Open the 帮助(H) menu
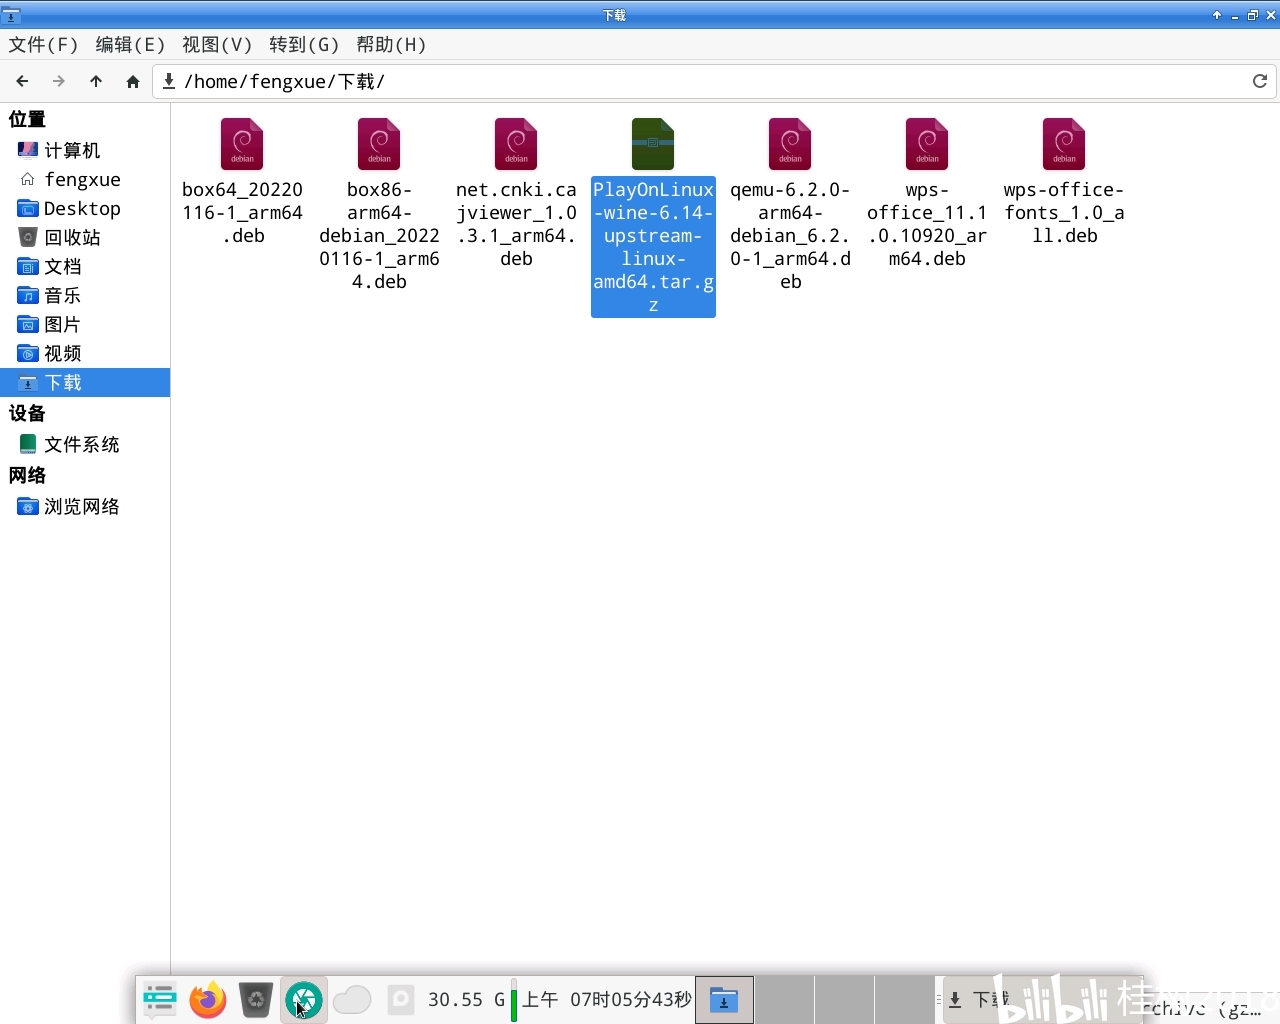1280x1024 pixels. pyautogui.click(x=391, y=45)
